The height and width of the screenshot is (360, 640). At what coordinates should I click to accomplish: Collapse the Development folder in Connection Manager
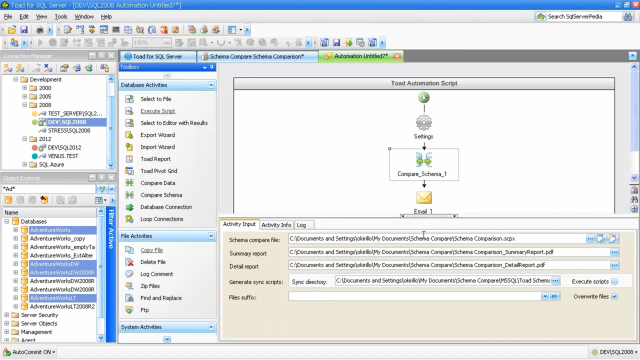pos(16,79)
